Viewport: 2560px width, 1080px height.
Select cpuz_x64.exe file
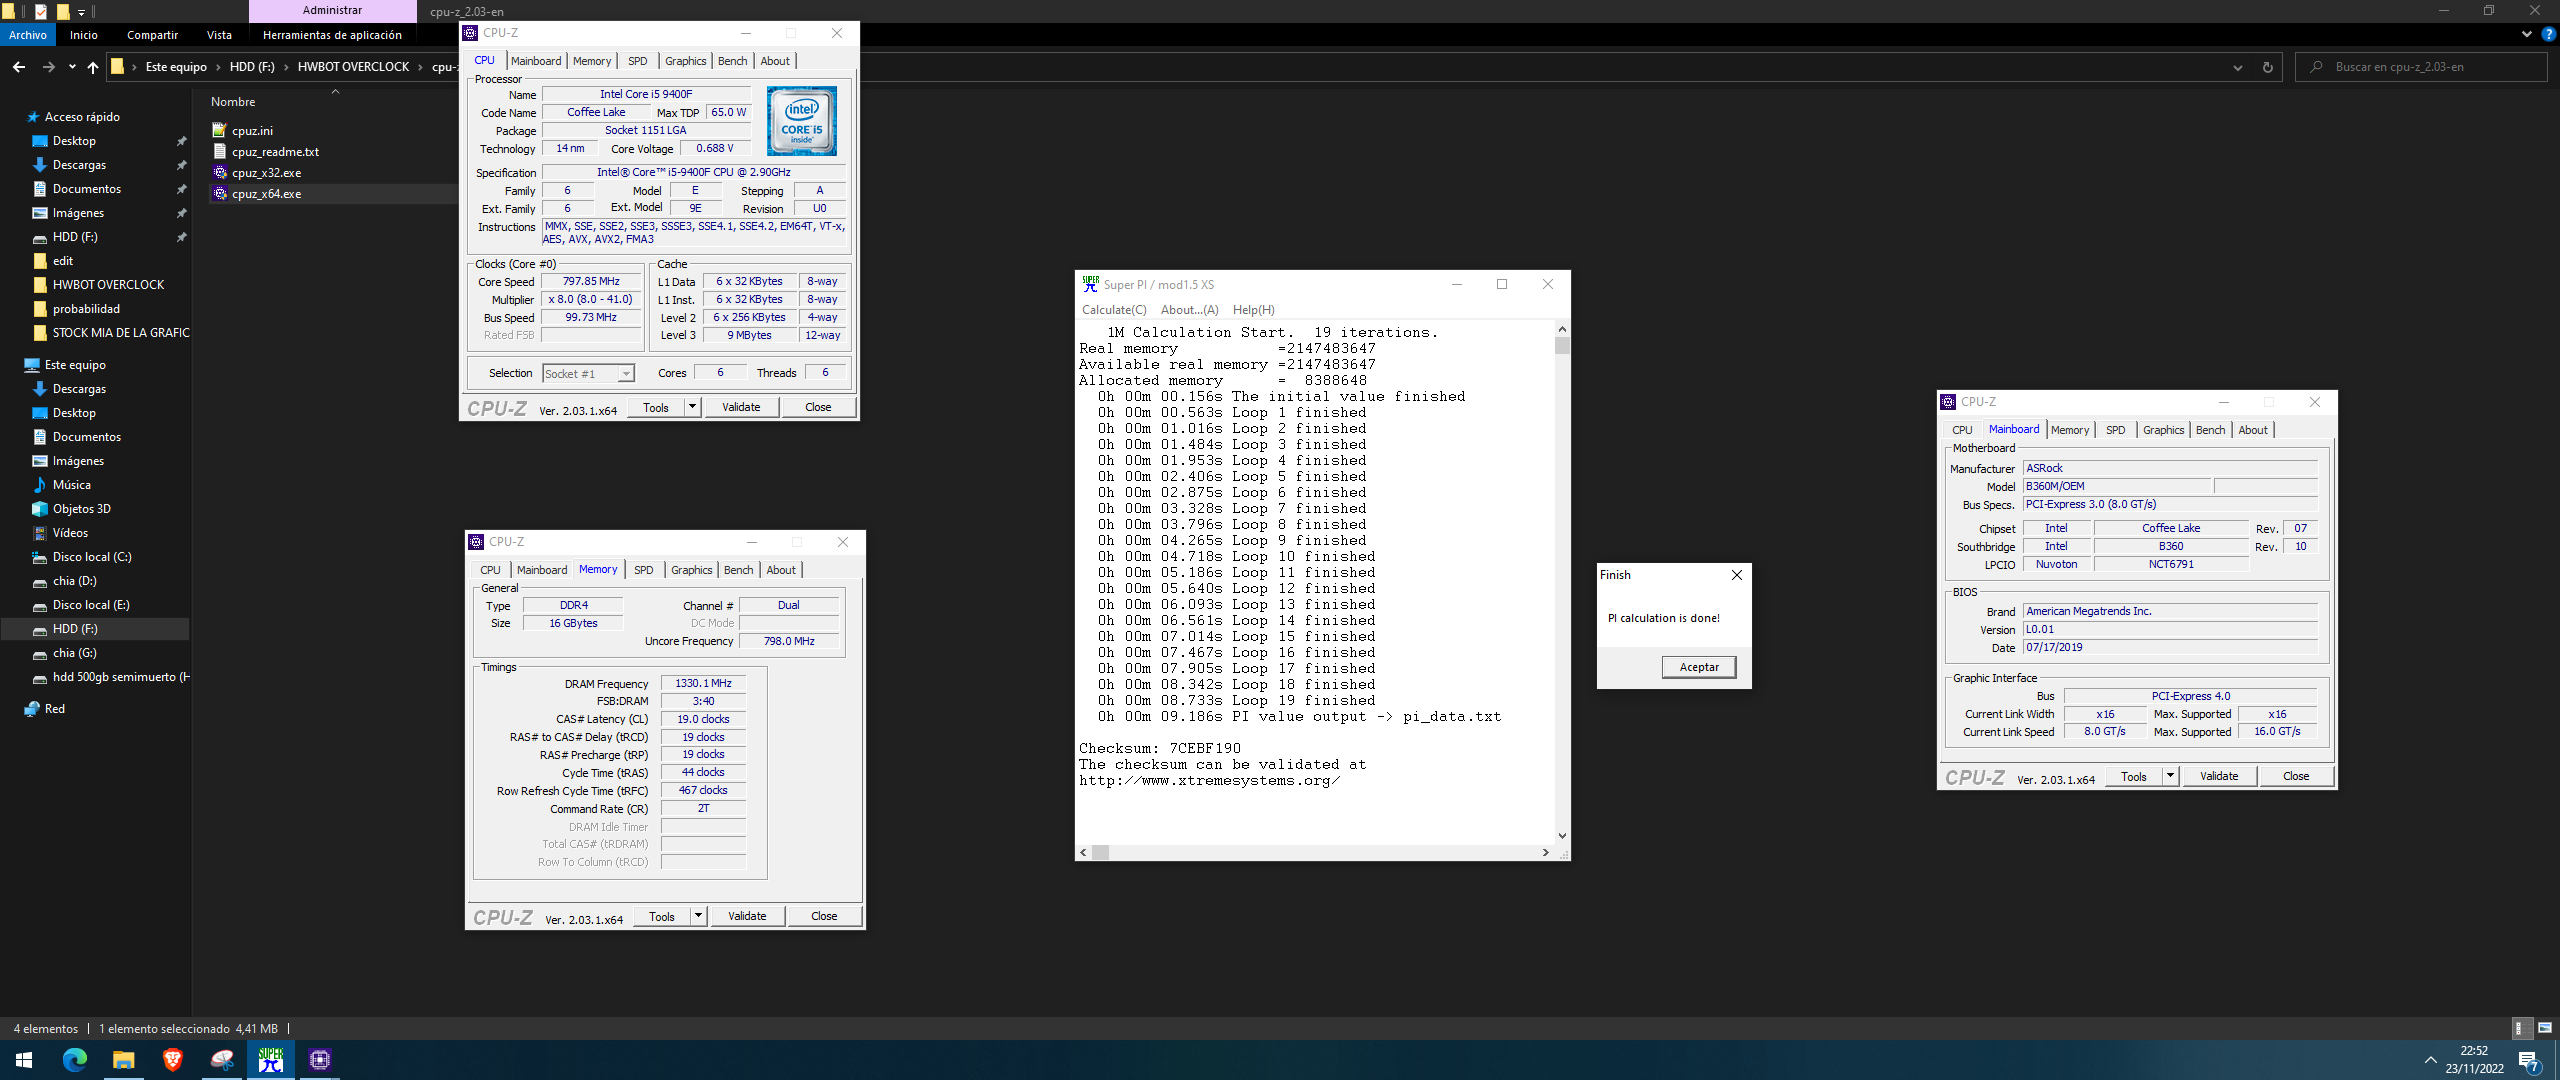point(266,194)
